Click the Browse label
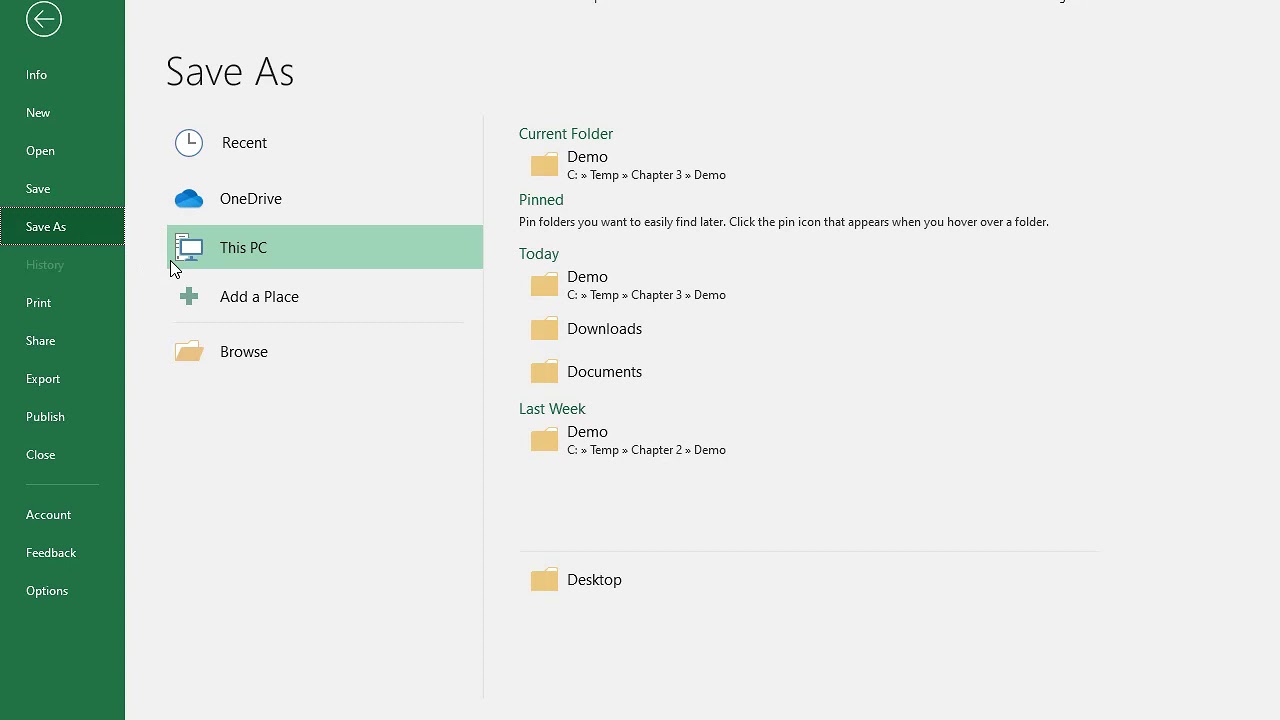1280x720 pixels. coord(244,352)
